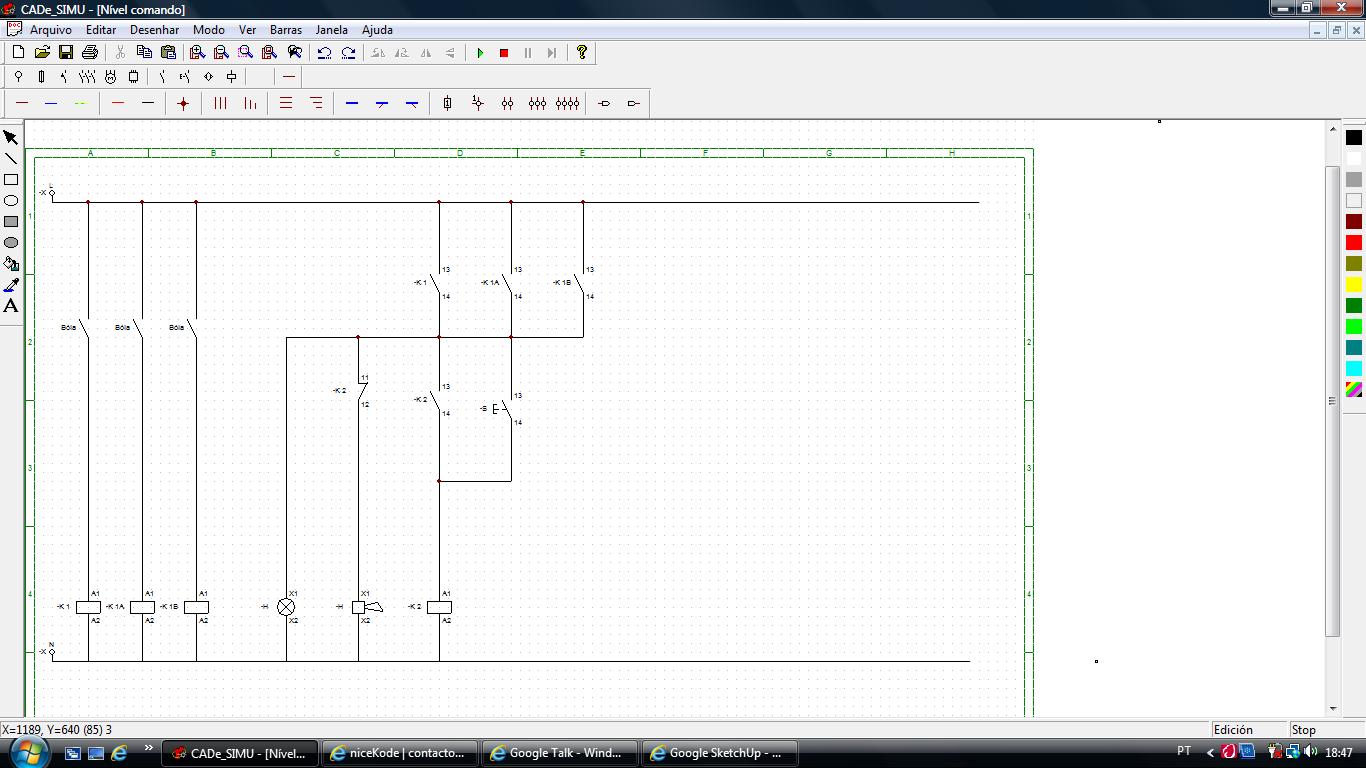This screenshot has width=1366, height=768.
Task: Open a file with the folder icon
Action: click(42, 52)
